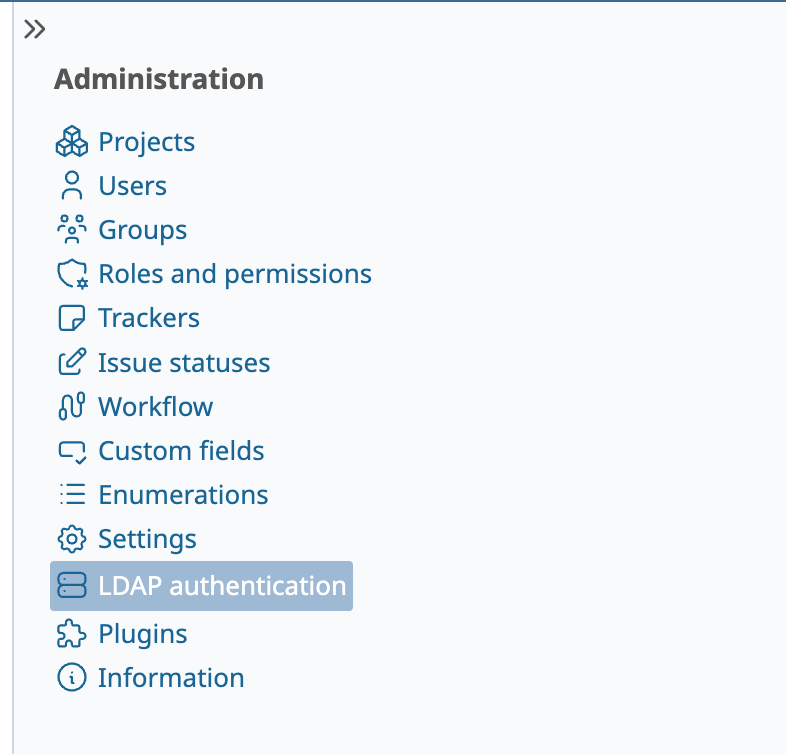
Task: Click the Information circle icon
Action: [72, 678]
